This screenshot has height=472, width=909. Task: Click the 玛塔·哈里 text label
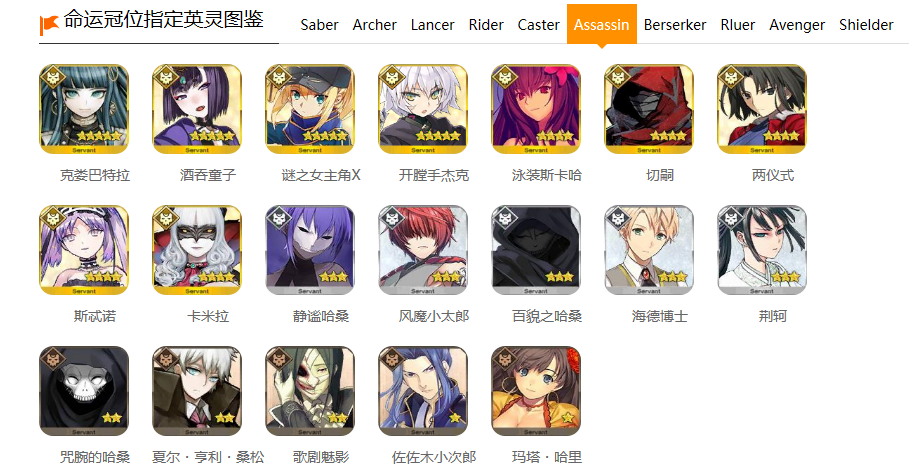pos(547,457)
